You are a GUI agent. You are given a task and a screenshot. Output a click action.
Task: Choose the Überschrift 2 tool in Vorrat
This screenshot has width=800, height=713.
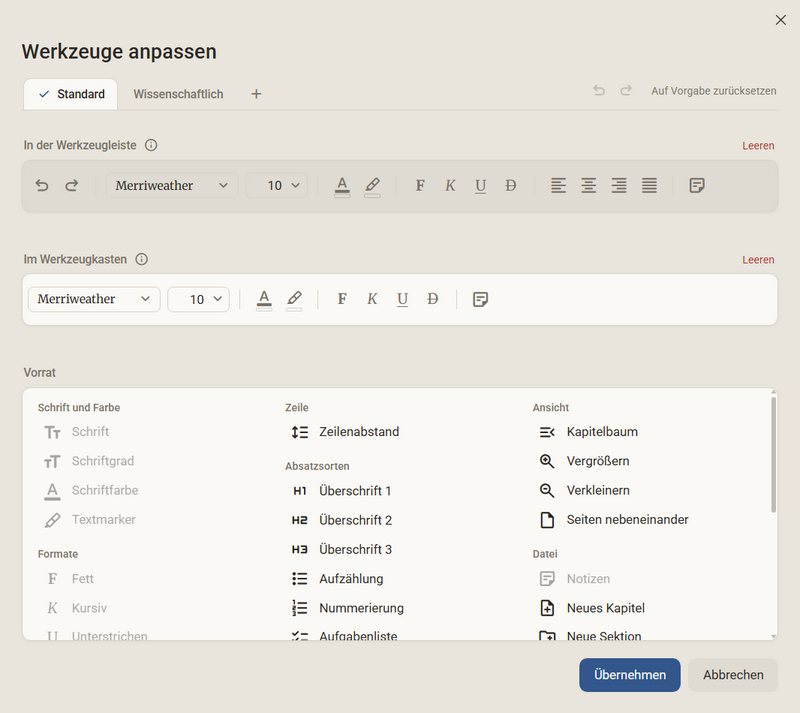click(x=341, y=520)
